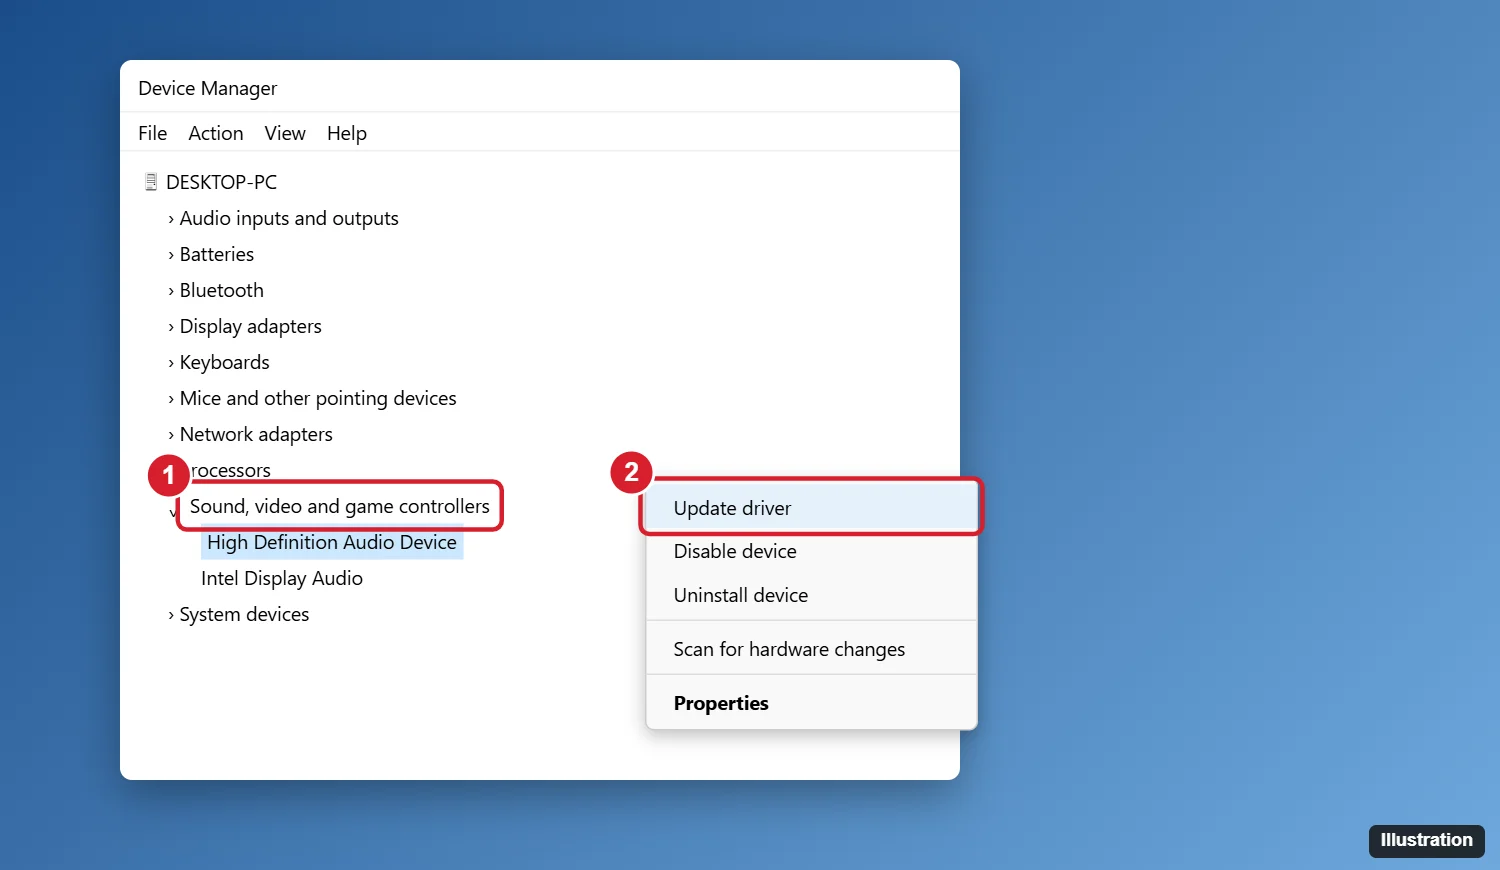Open Properties from the context menu
Screen dimensions: 1500x870
811,703
